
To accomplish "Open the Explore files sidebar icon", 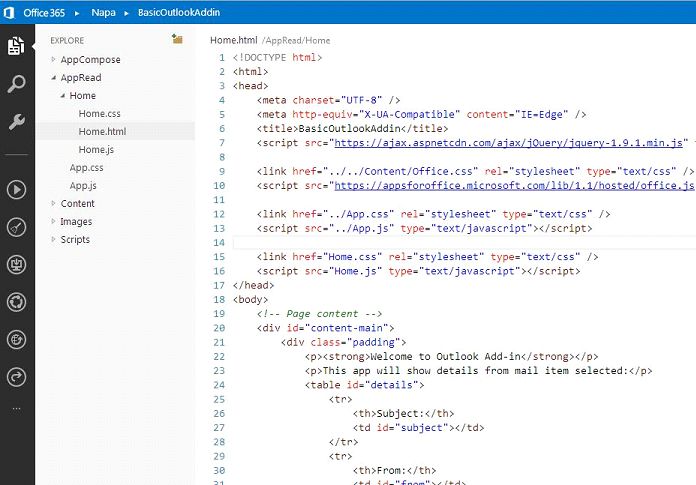I will (16, 46).
